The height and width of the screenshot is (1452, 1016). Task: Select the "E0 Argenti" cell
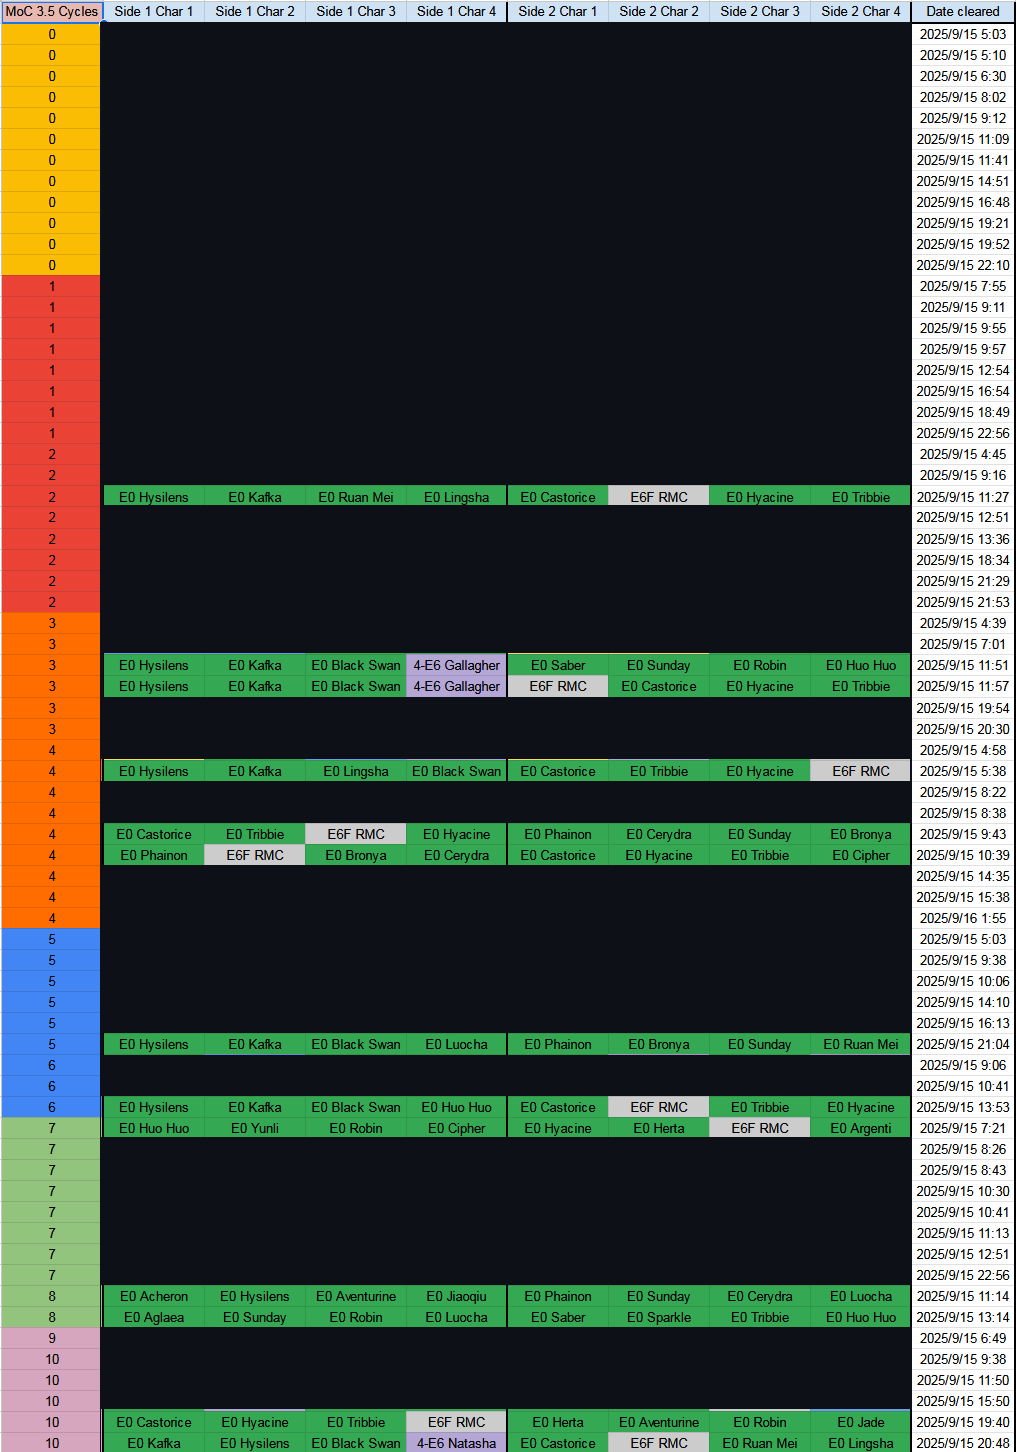tap(861, 1128)
